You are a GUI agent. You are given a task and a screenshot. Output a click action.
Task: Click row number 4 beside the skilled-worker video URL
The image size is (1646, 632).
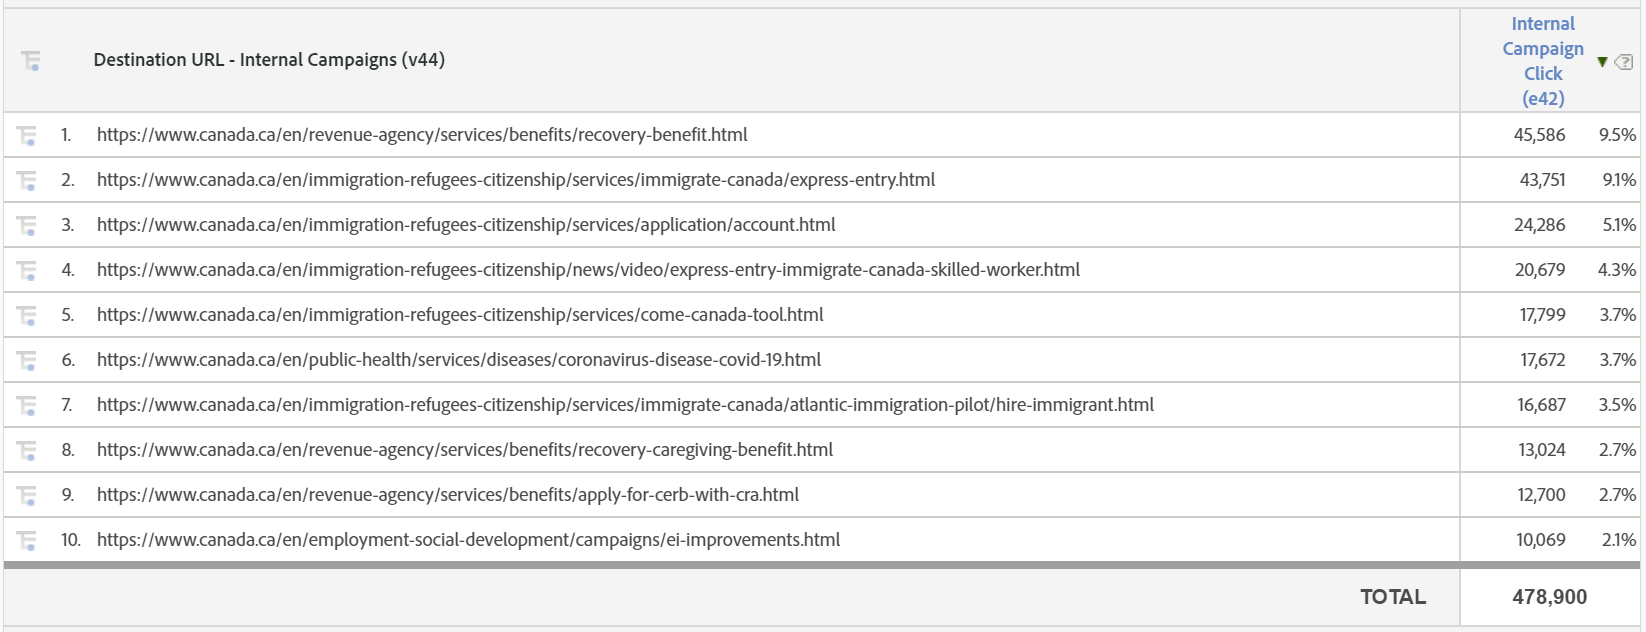pyautogui.click(x=68, y=269)
